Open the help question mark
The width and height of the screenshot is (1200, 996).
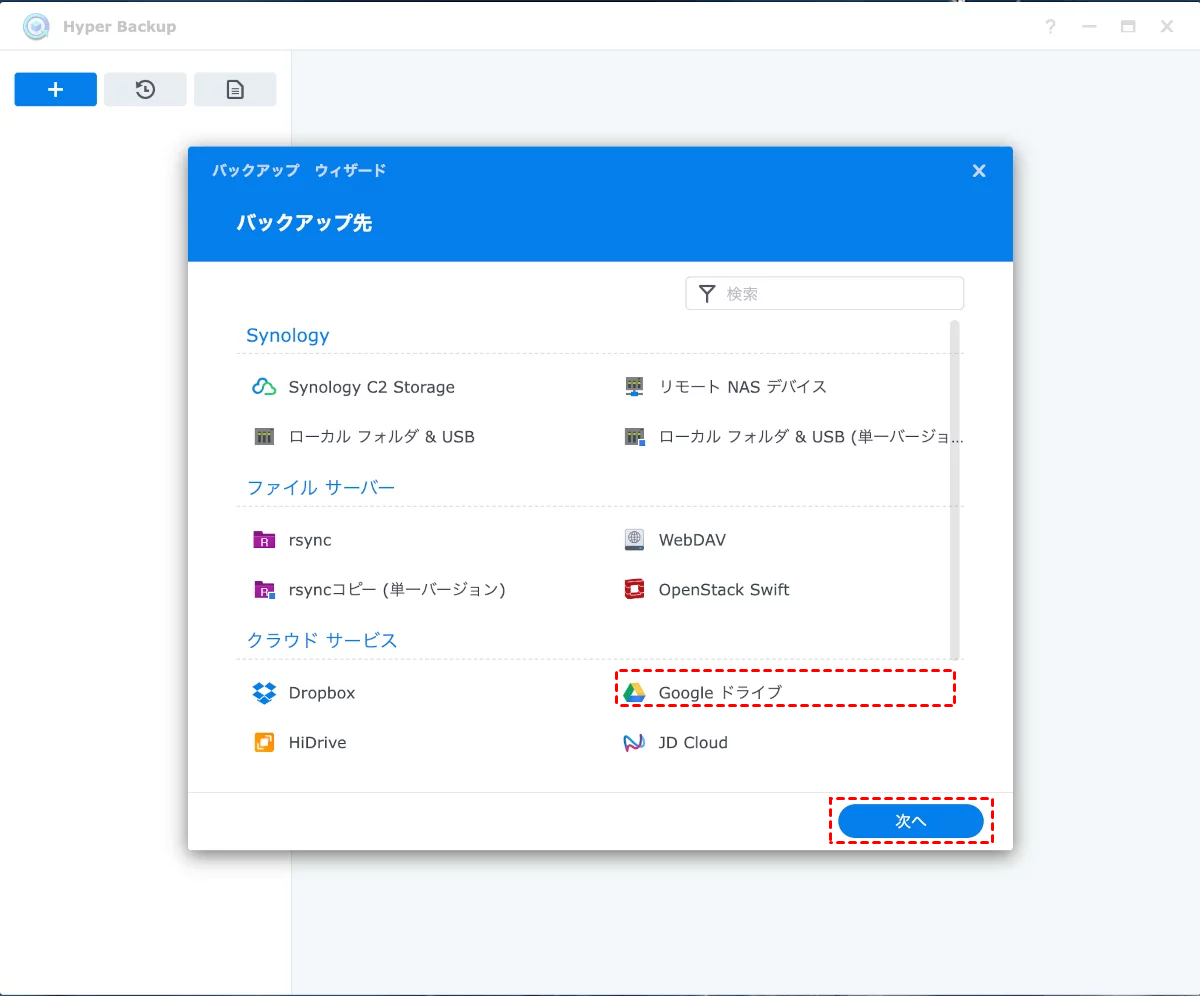pos(1050,27)
